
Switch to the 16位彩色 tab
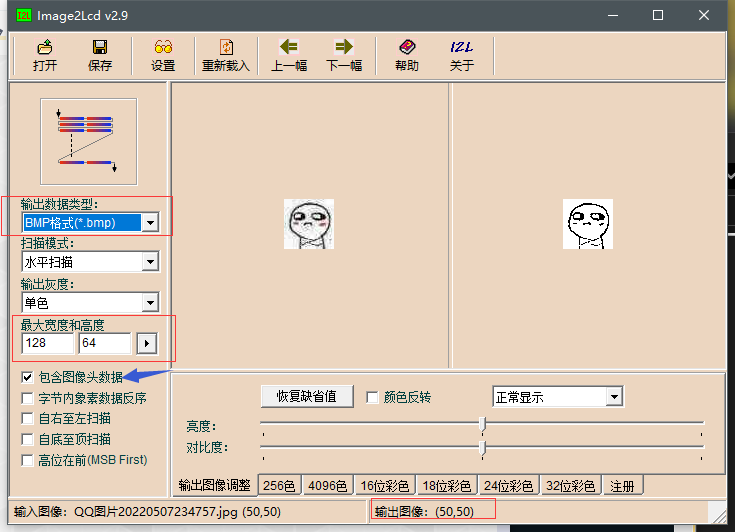(x=385, y=486)
